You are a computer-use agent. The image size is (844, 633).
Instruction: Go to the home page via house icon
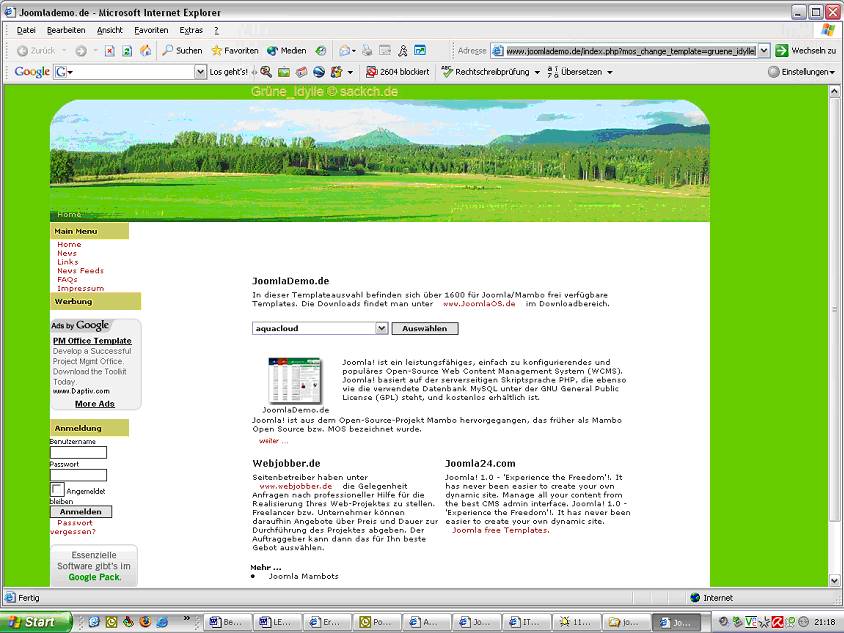tap(145, 51)
